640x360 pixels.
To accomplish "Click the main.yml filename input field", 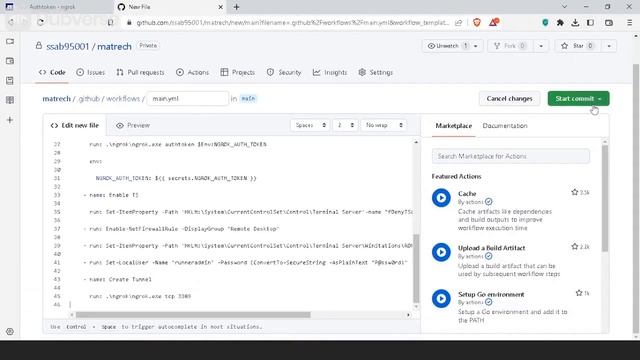I will tap(188, 98).
